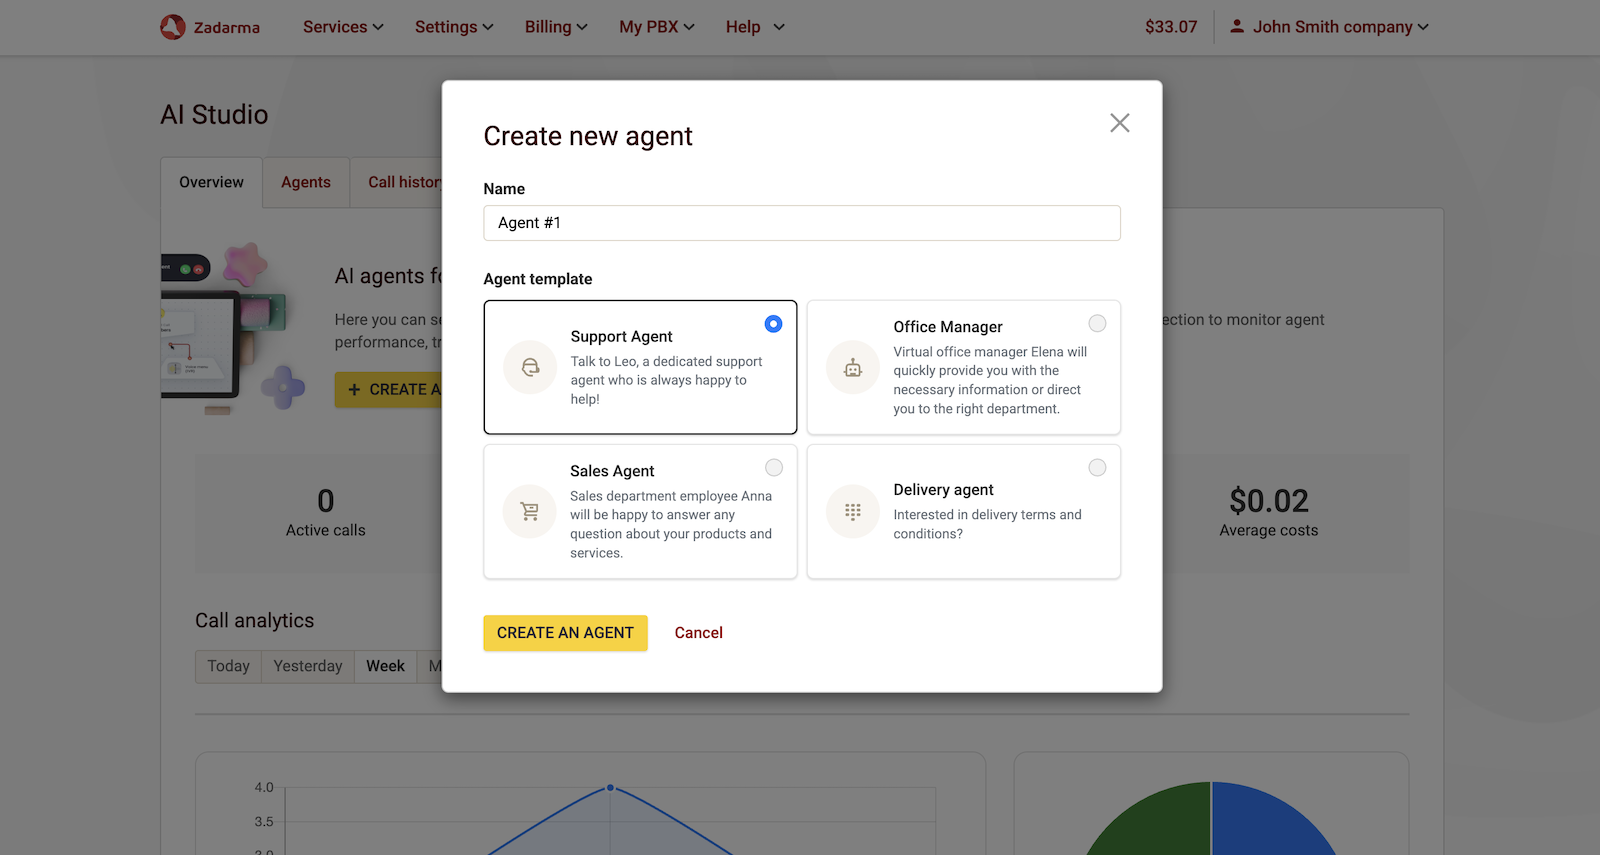The height and width of the screenshot is (855, 1600).
Task: Select the Office Manager radio button
Action: pos(1097,324)
